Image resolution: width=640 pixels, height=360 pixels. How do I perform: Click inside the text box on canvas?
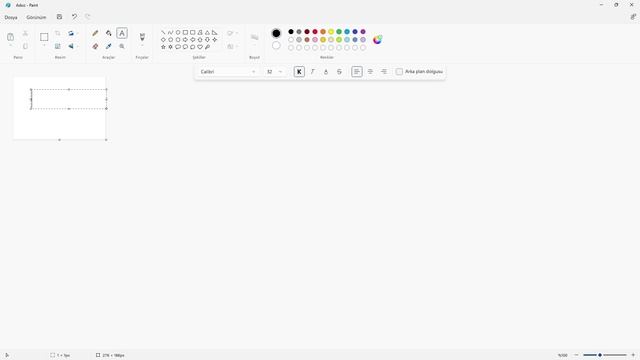coord(69,99)
